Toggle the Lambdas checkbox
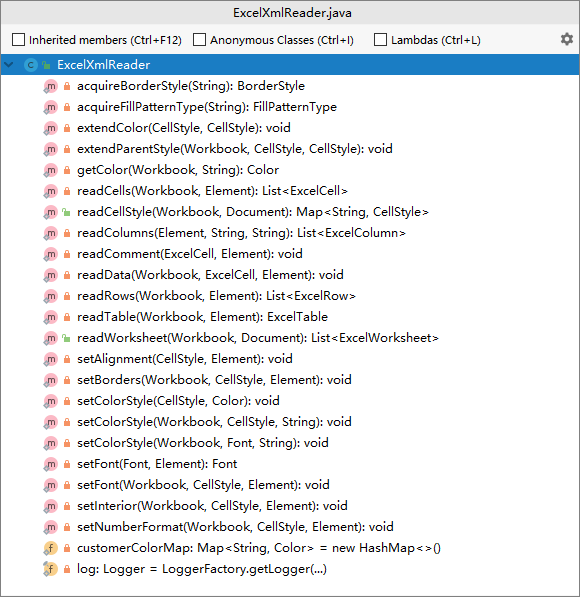 tap(380, 40)
